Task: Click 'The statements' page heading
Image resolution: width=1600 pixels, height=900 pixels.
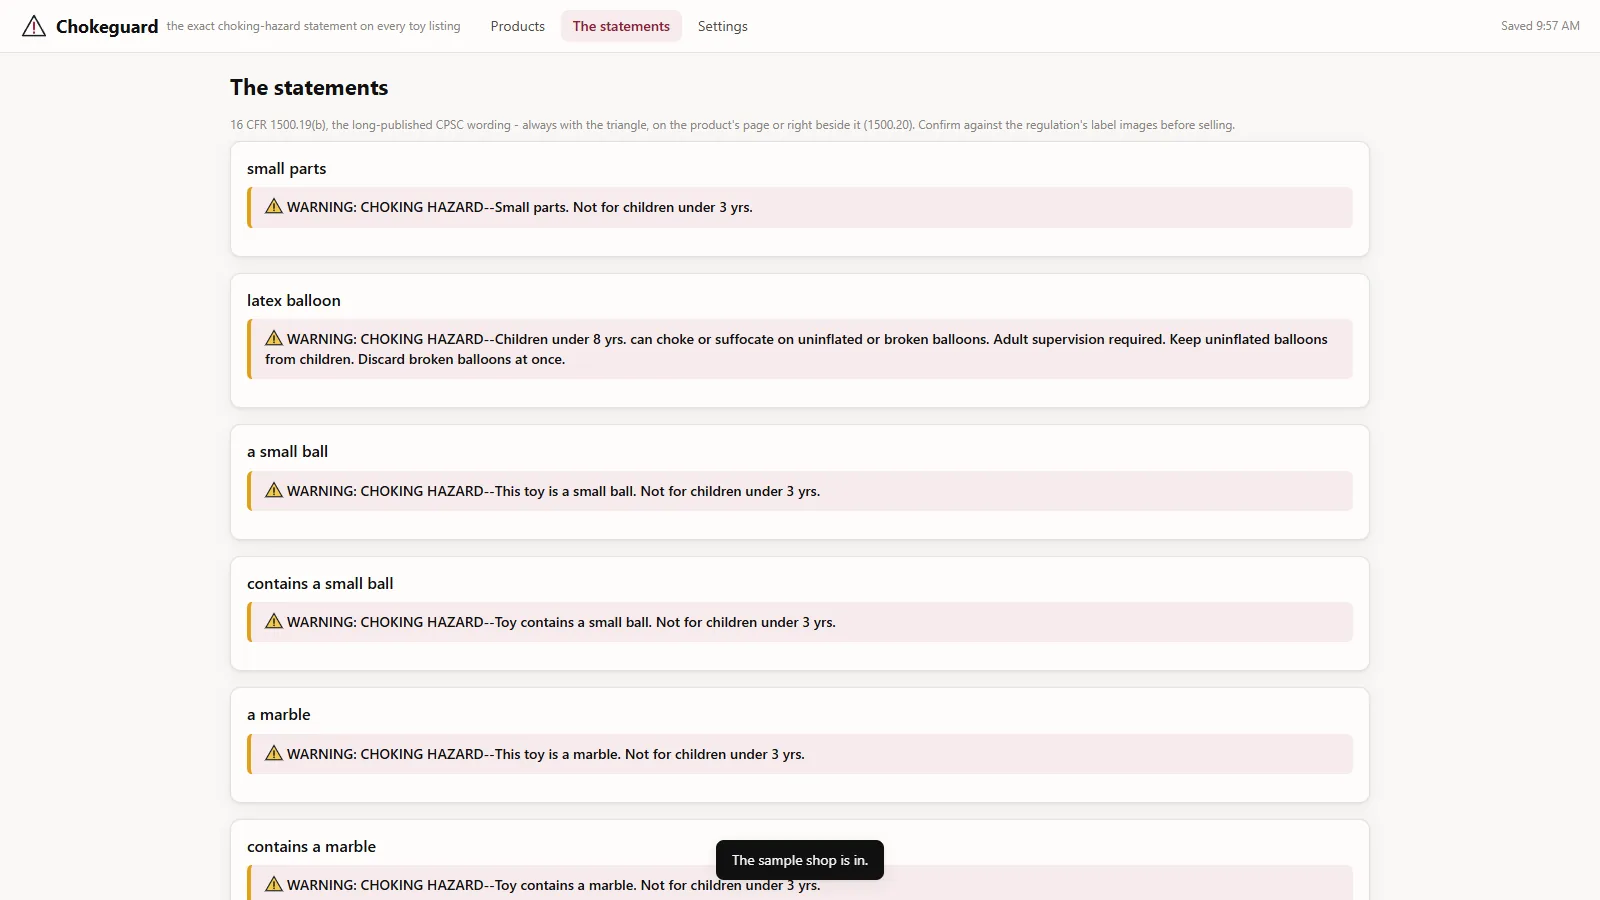Action: click(x=309, y=88)
